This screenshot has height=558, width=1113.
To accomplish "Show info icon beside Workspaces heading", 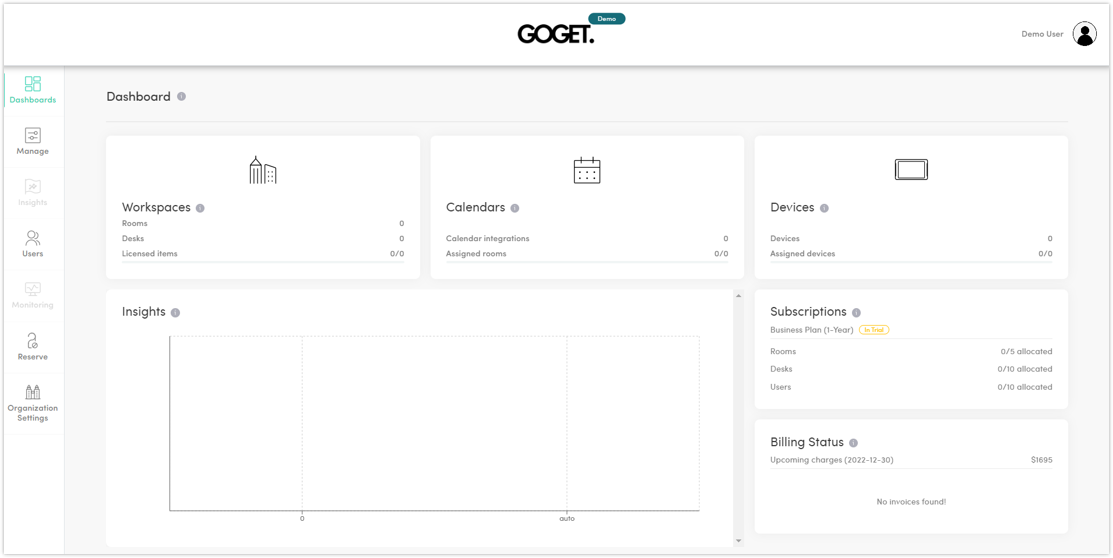I will point(200,208).
